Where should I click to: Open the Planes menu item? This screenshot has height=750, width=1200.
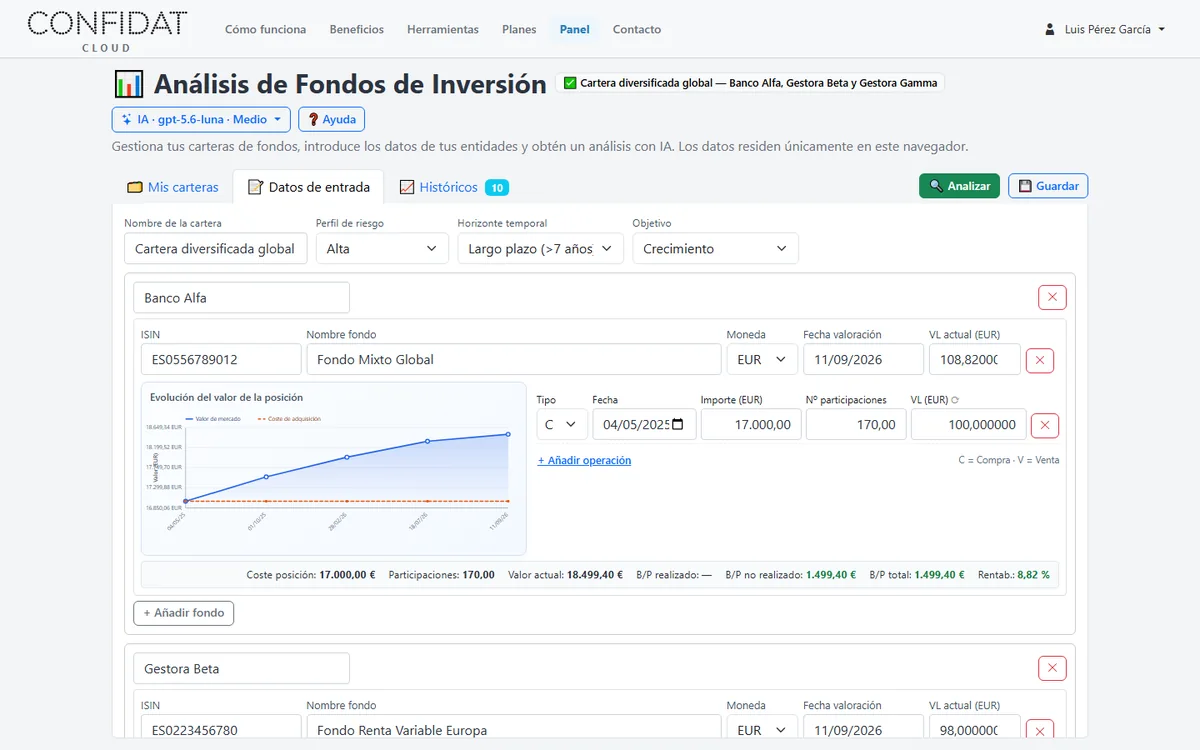[519, 30]
